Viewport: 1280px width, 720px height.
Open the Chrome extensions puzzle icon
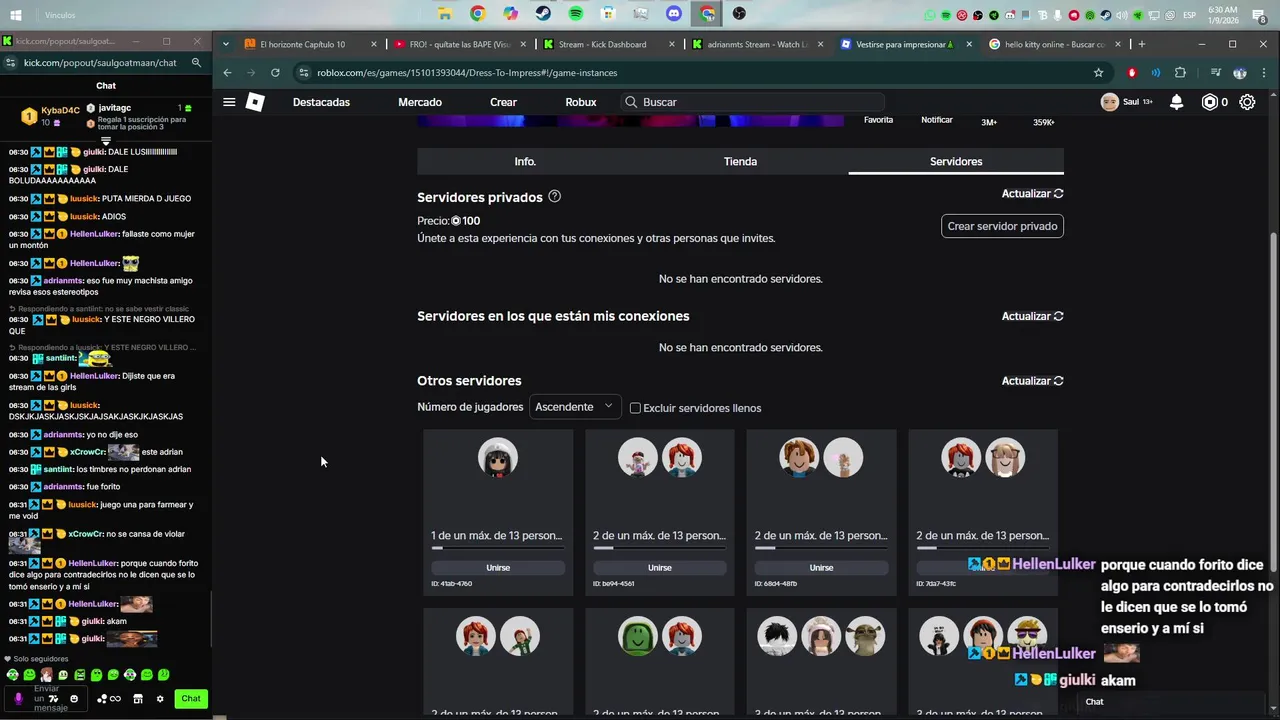point(1180,72)
